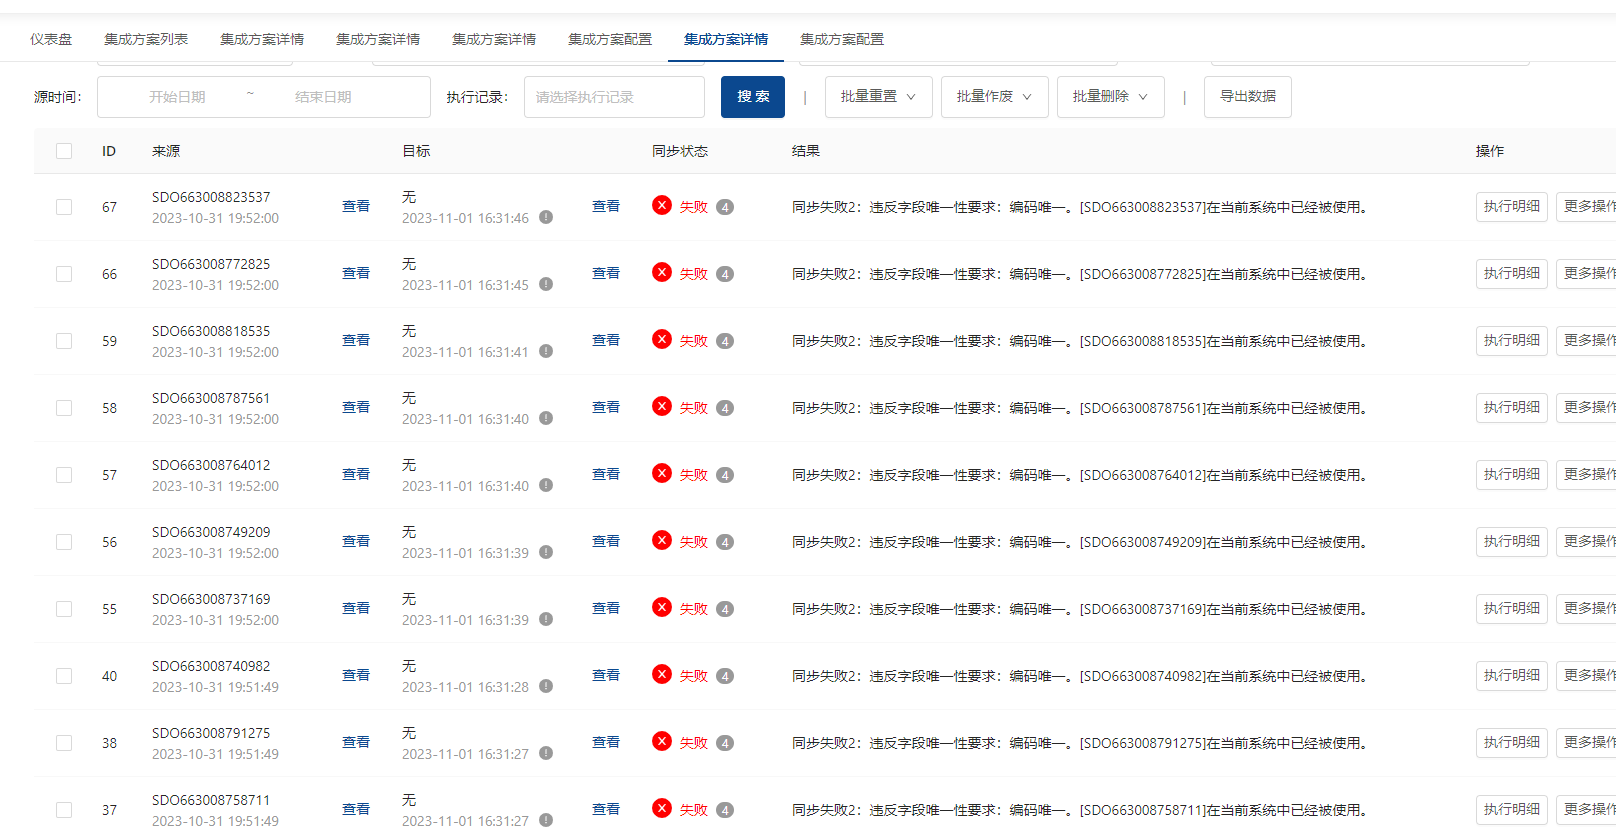Image resolution: width=1616 pixels, height=840 pixels.
Task: Toggle the select-all checkbox in table header
Action: (x=64, y=151)
